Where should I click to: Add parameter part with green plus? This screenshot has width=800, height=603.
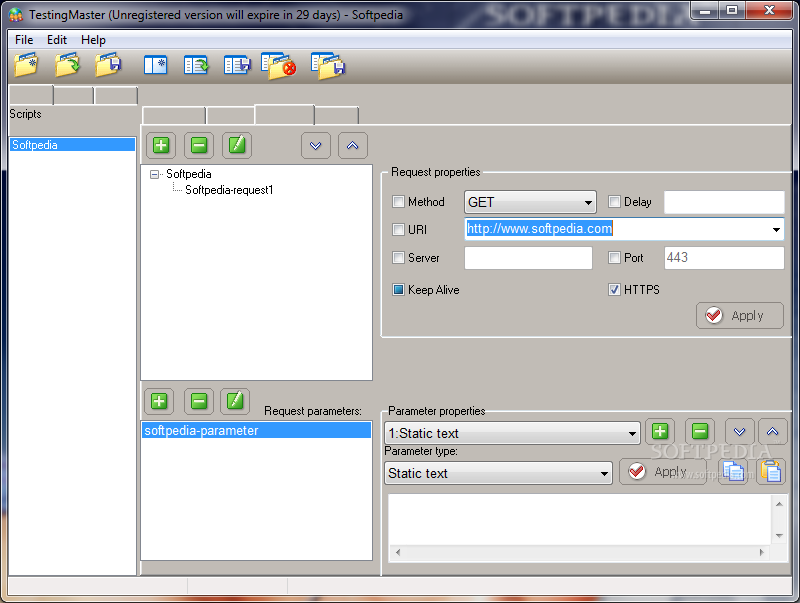coord(660,432)
